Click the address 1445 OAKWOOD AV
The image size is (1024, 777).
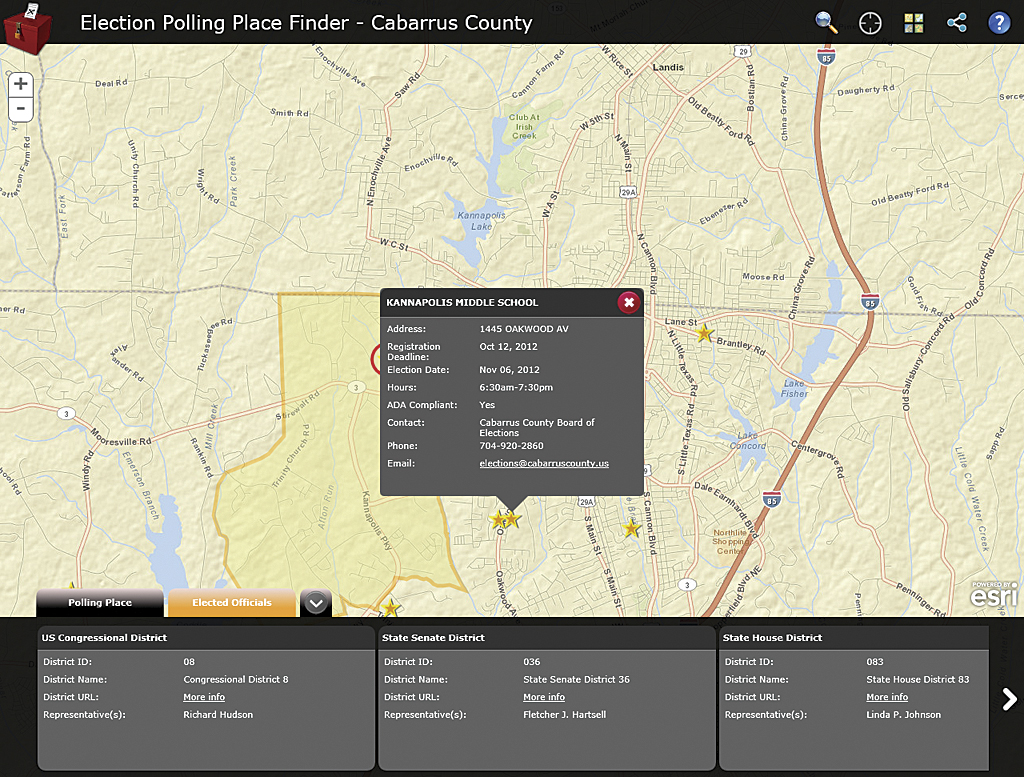point(524,329)
